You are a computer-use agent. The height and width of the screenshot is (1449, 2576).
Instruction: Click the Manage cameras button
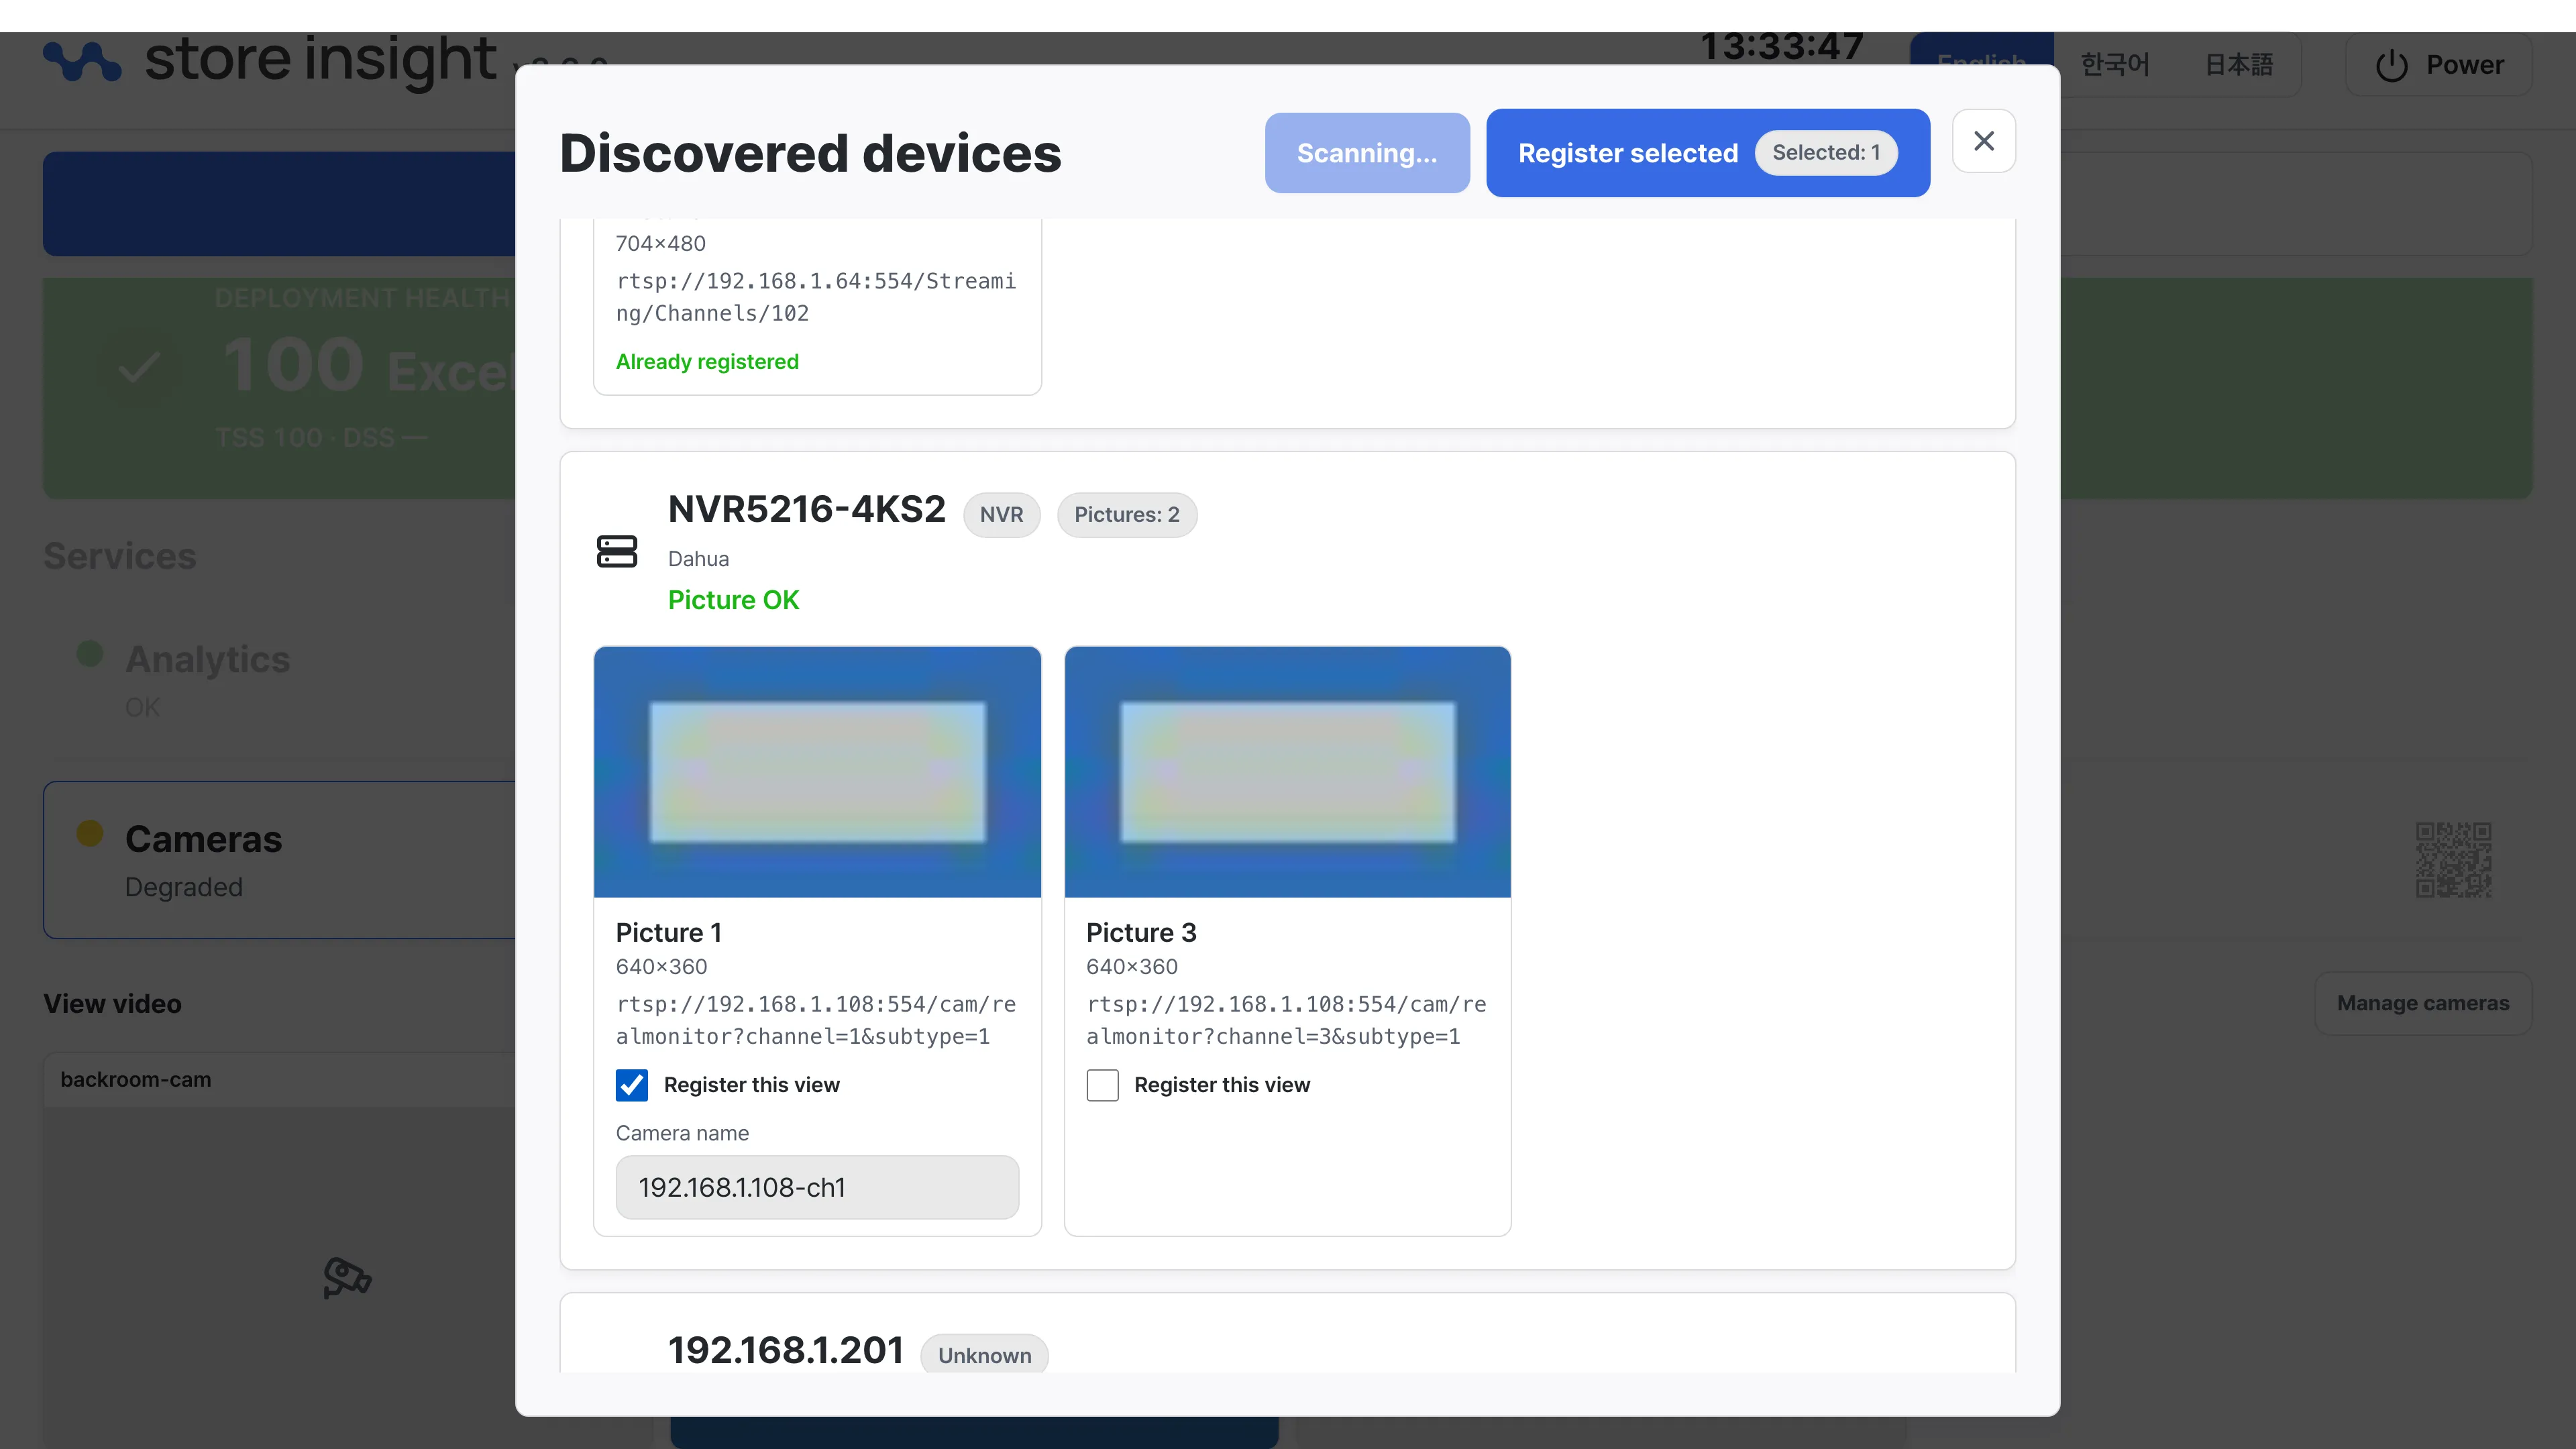click(x=2422, y=1003)
